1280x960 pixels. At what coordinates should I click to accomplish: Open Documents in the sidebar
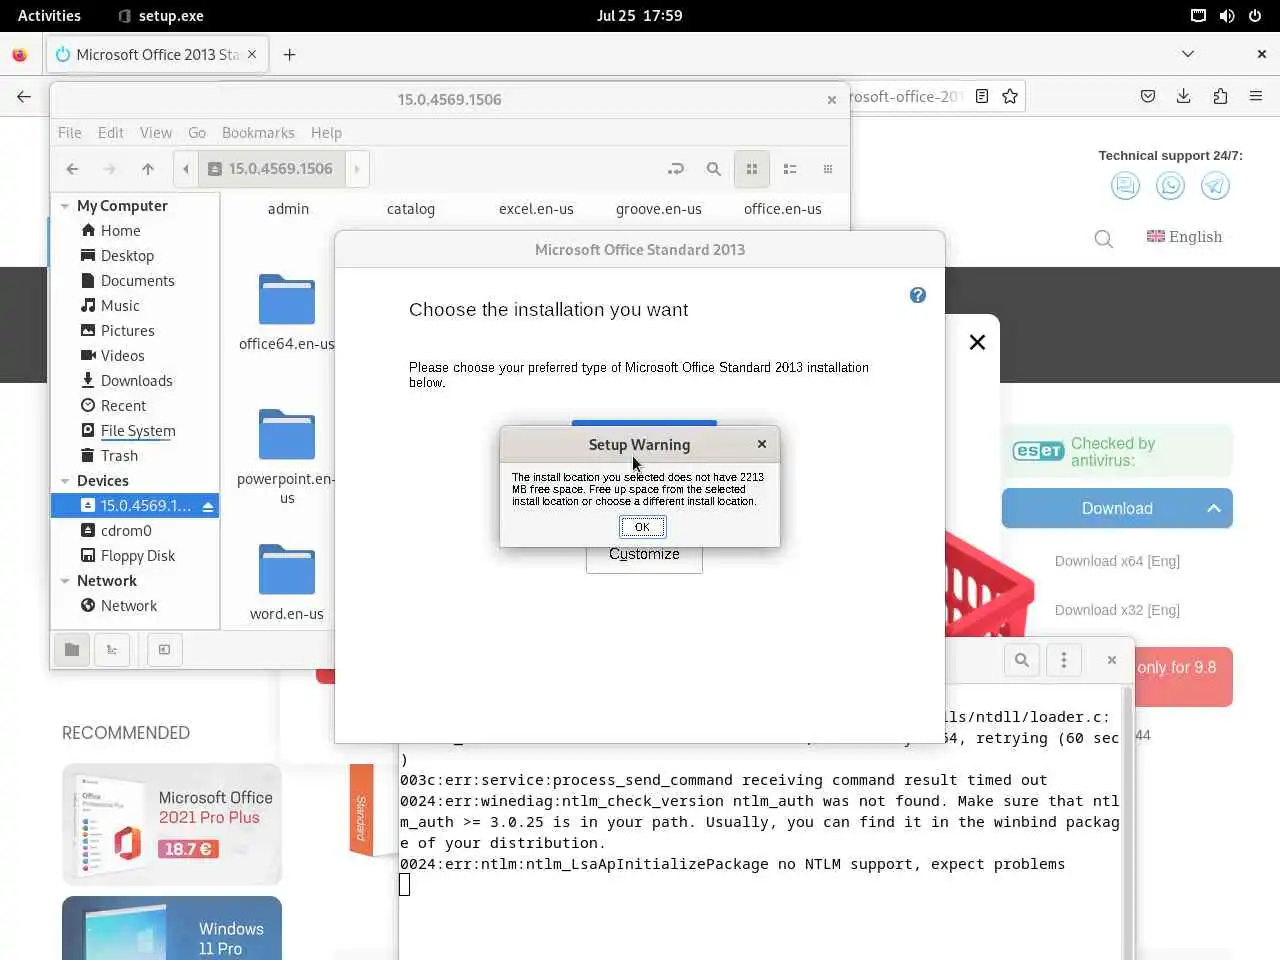click(135, 281)
